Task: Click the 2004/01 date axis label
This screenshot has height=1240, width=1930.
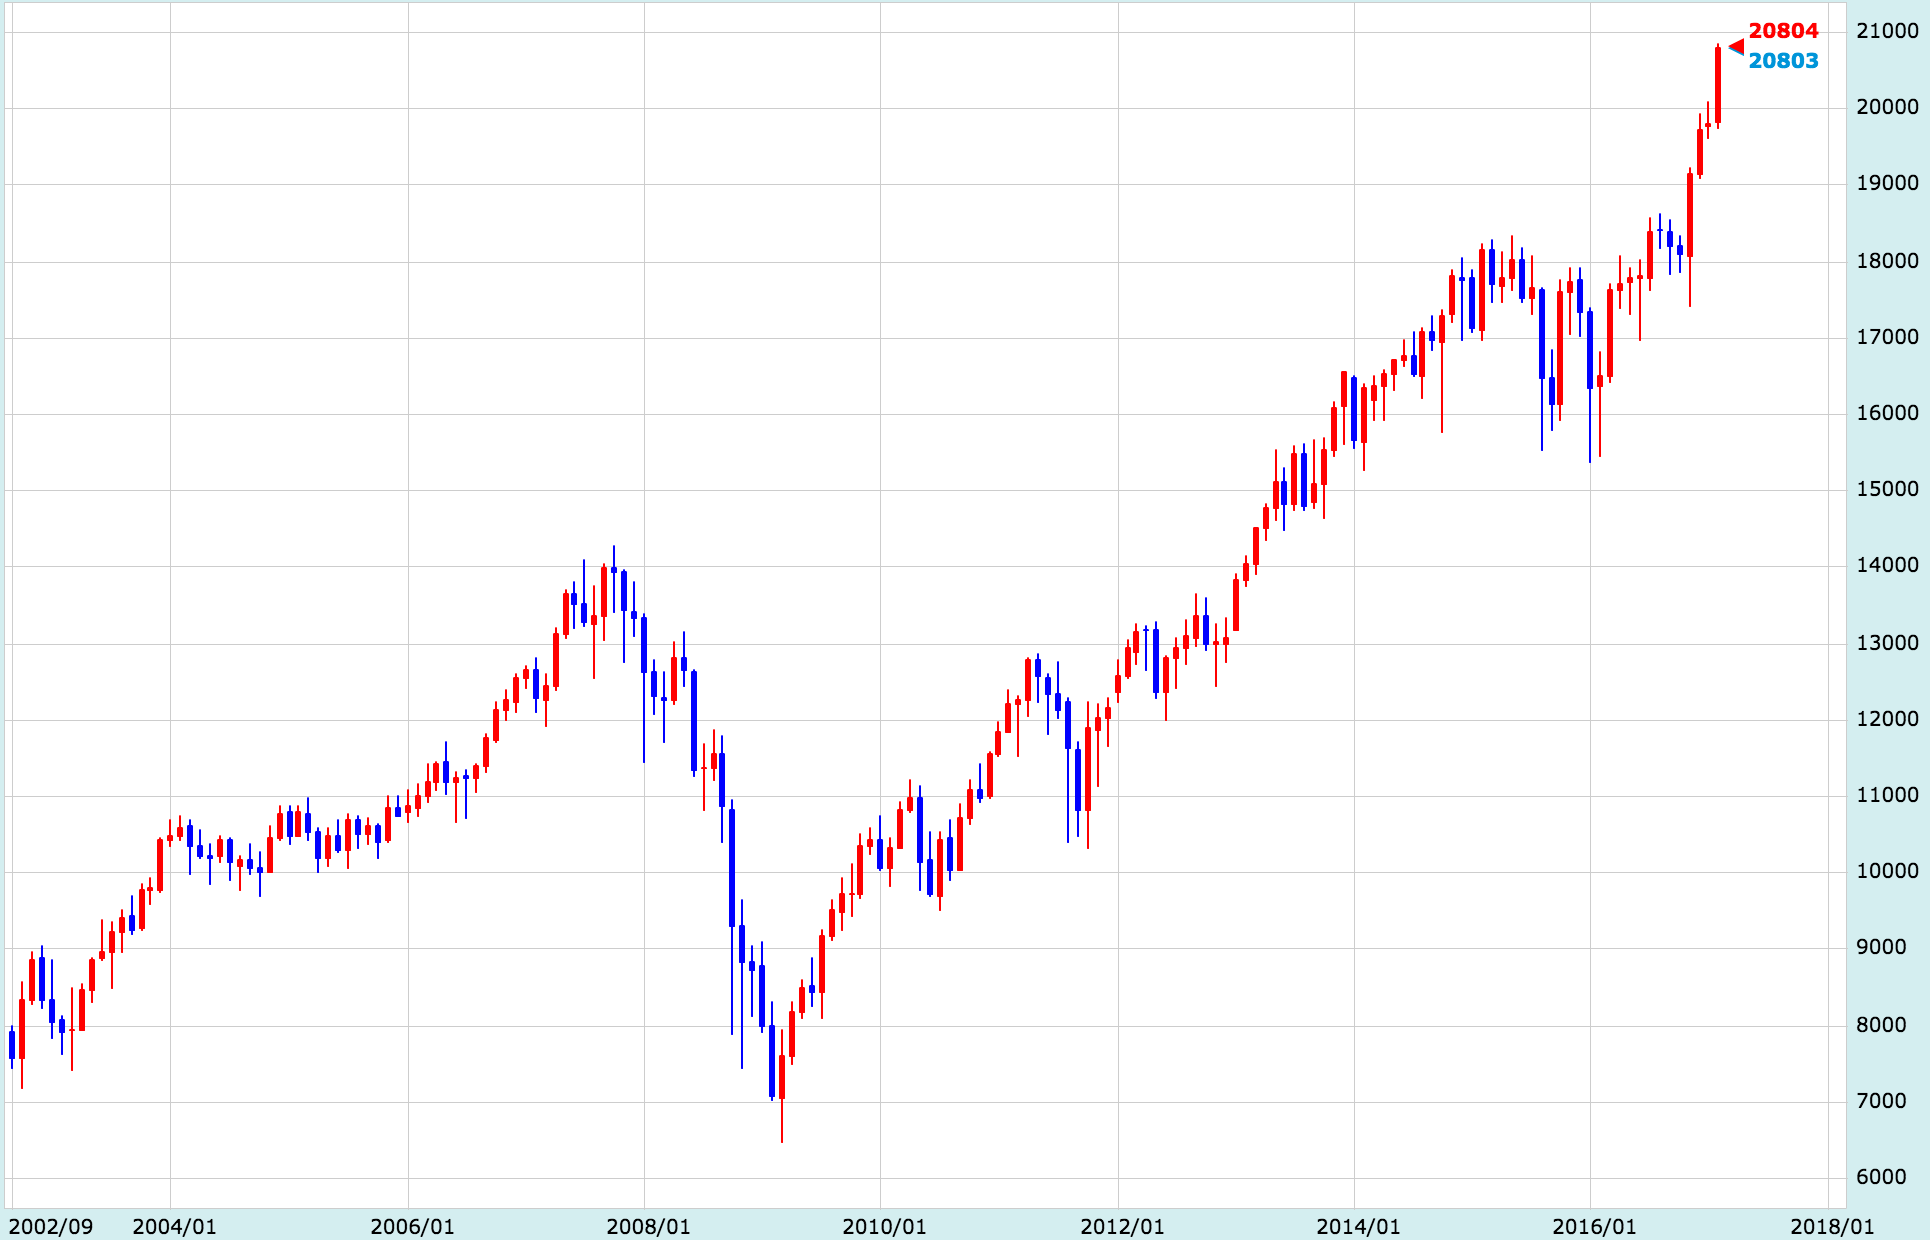Action: click(174, 1226)
